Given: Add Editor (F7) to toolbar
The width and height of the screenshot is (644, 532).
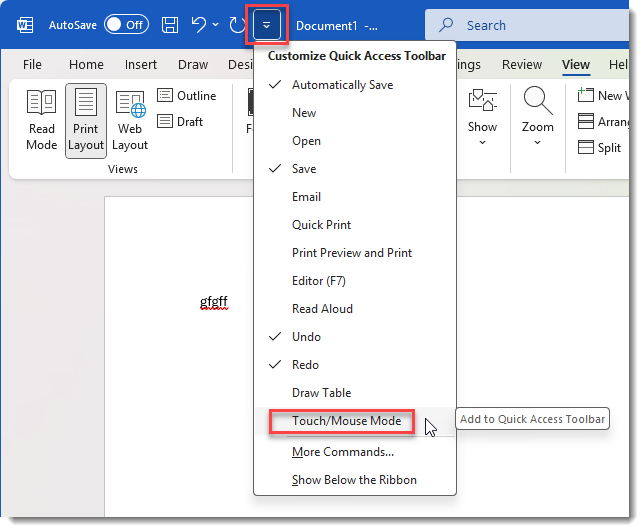Looking at the screenshot, I should tap(355, 281).
